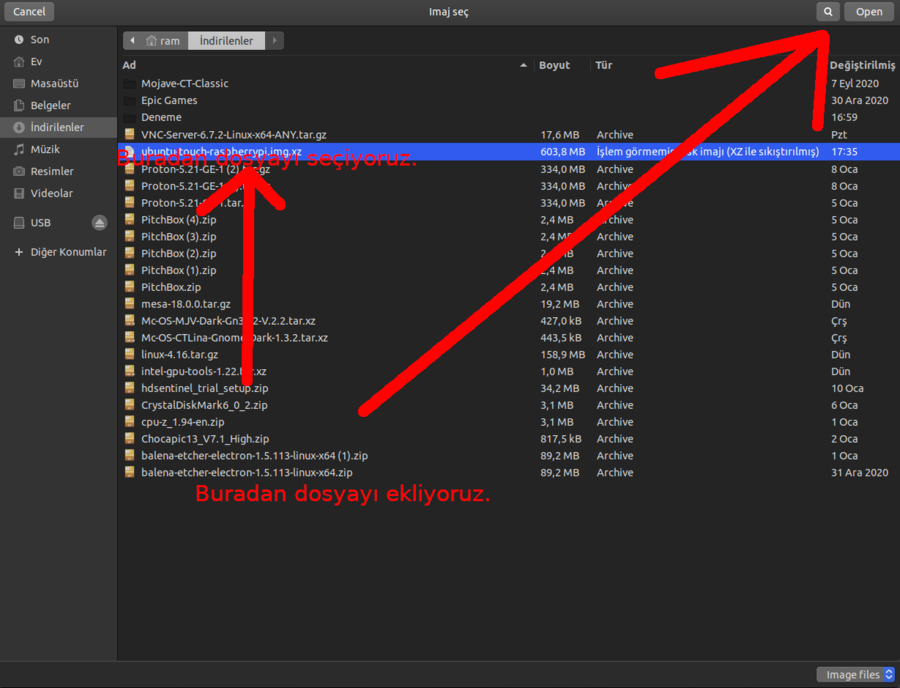Viewport: 900px width, 688px height.
Task: Select hdsentinel_trial_setup.zip
Action: coord(509,388)
